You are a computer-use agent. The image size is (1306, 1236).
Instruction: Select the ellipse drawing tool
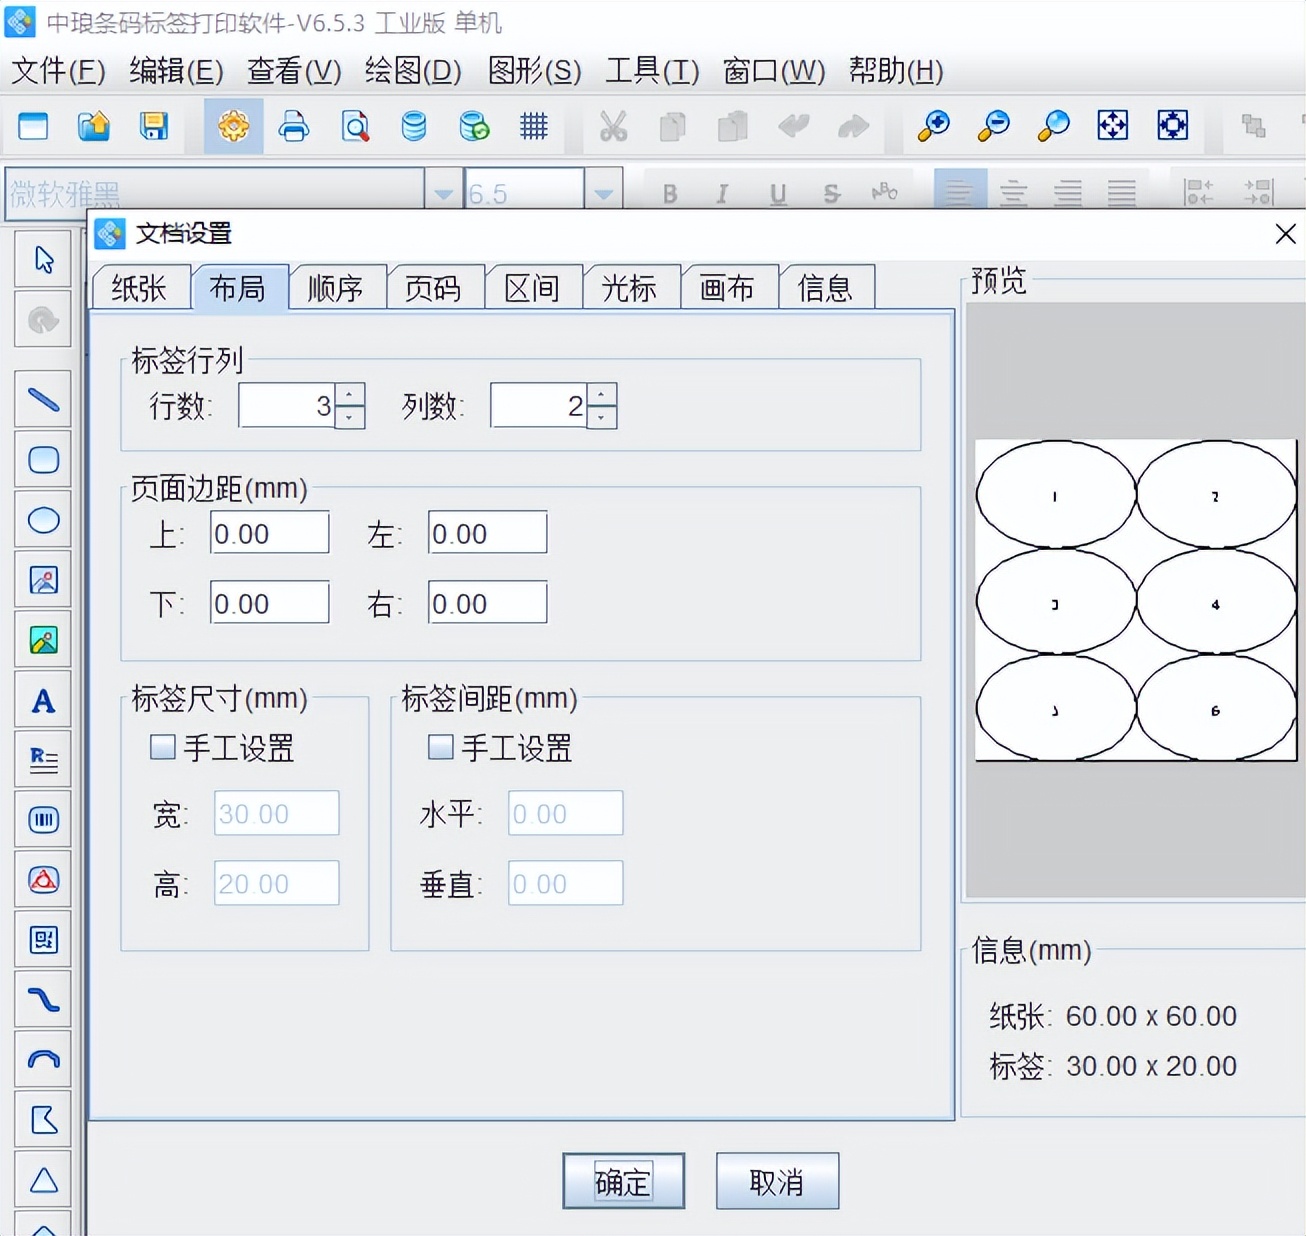coord(43,520)
